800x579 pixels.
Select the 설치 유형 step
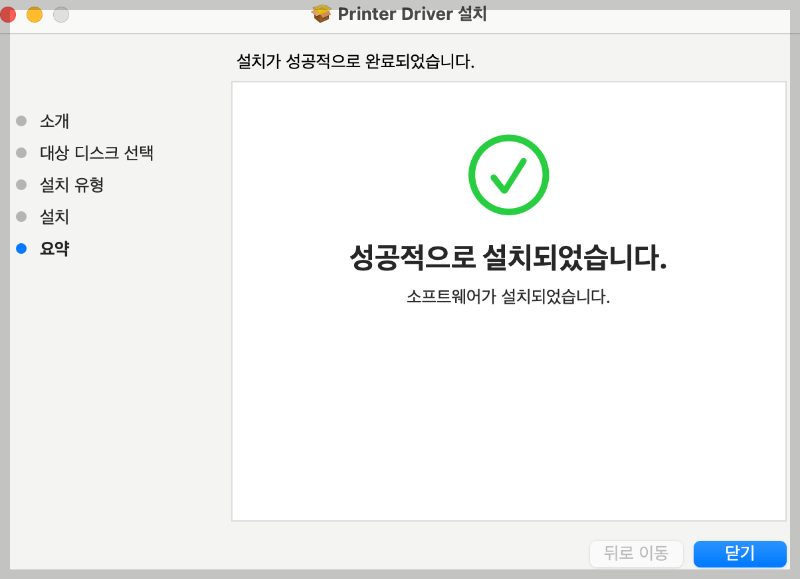pos(72,184)
